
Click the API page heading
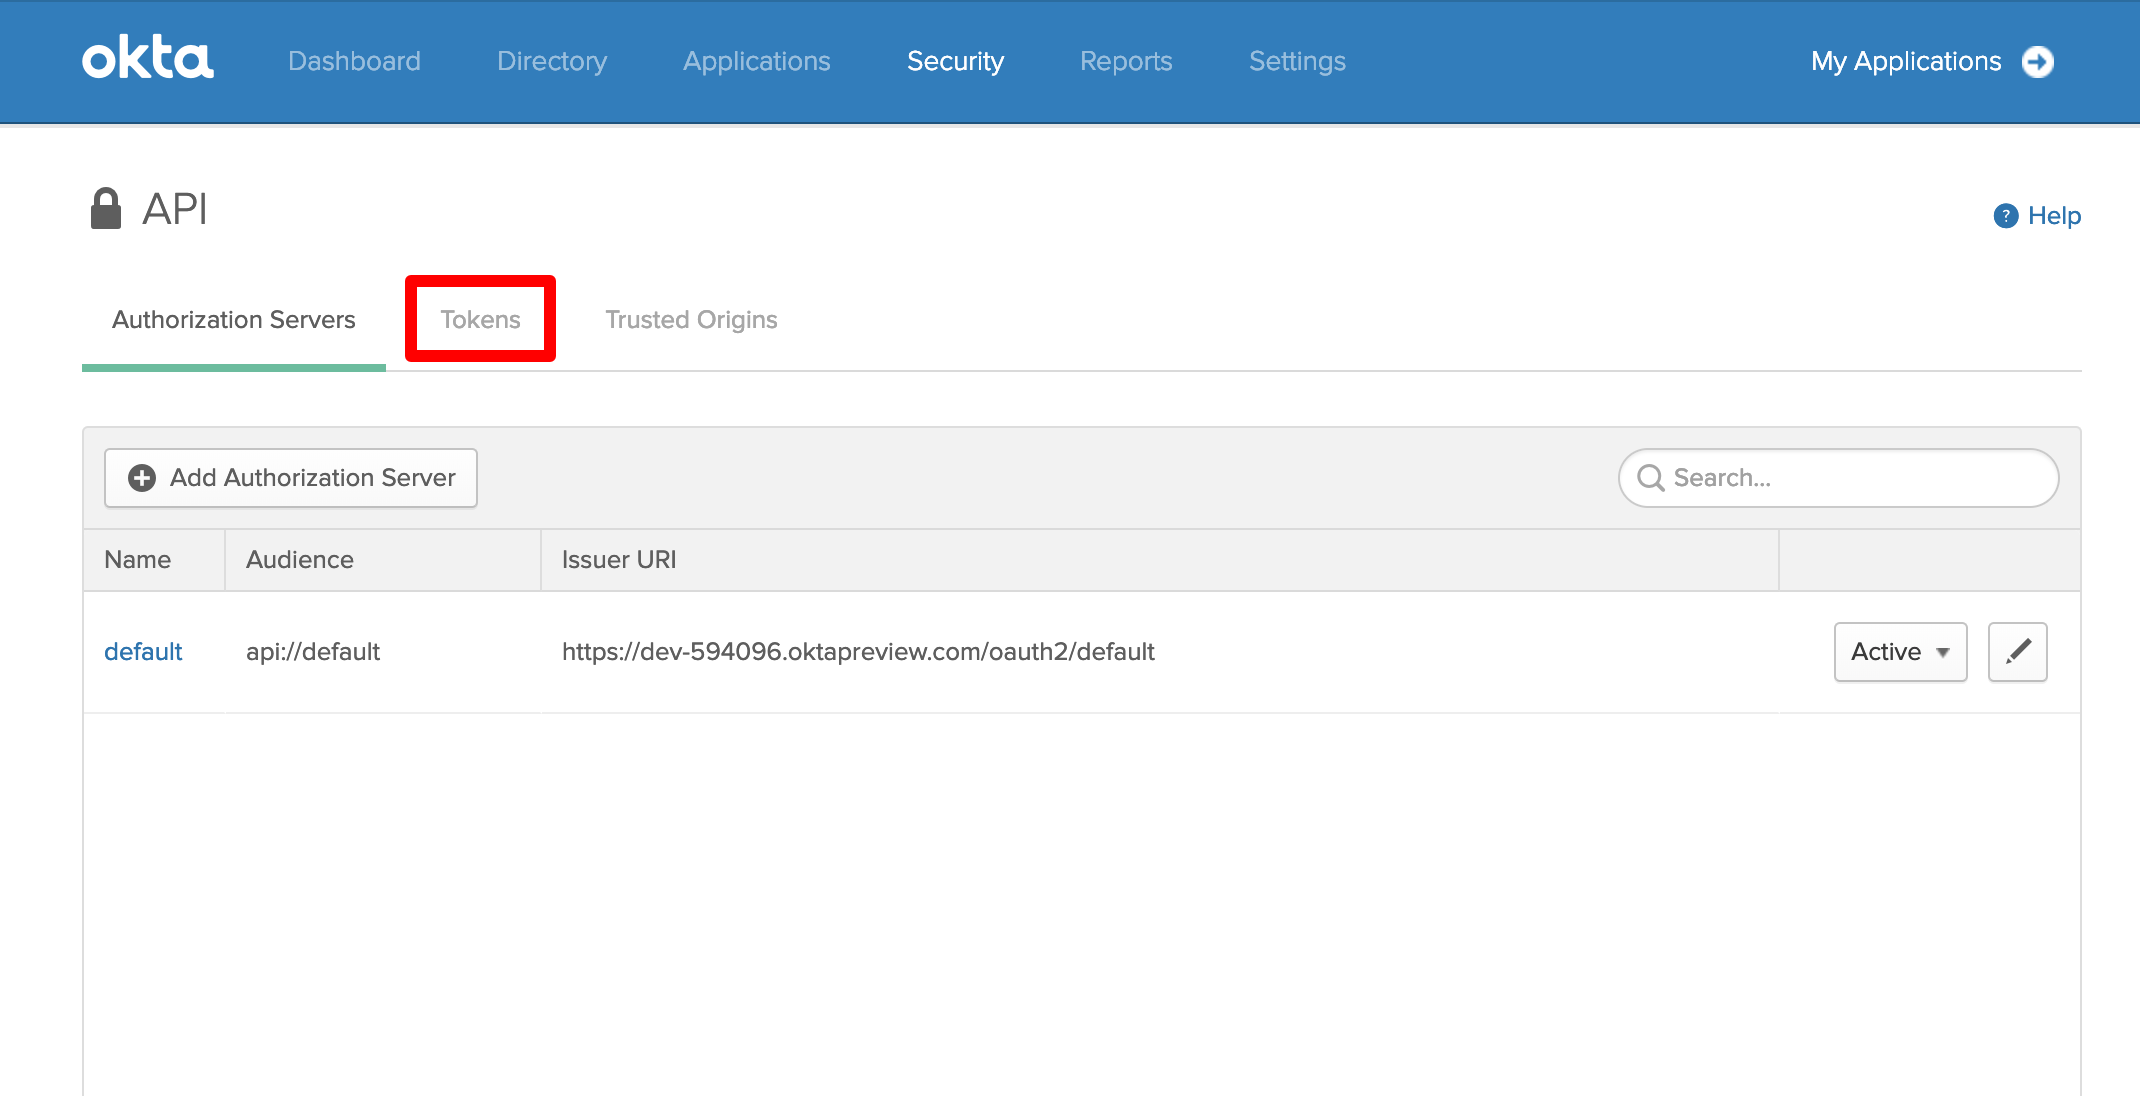coord(175,209)
